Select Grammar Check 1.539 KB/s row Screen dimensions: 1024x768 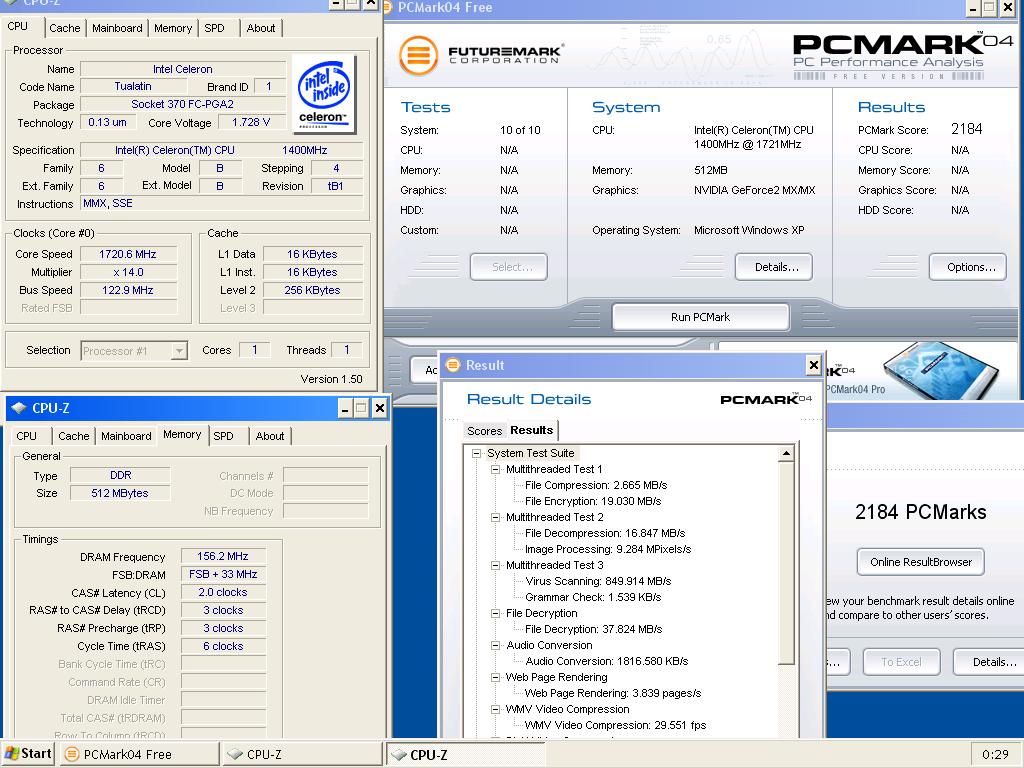593,598
